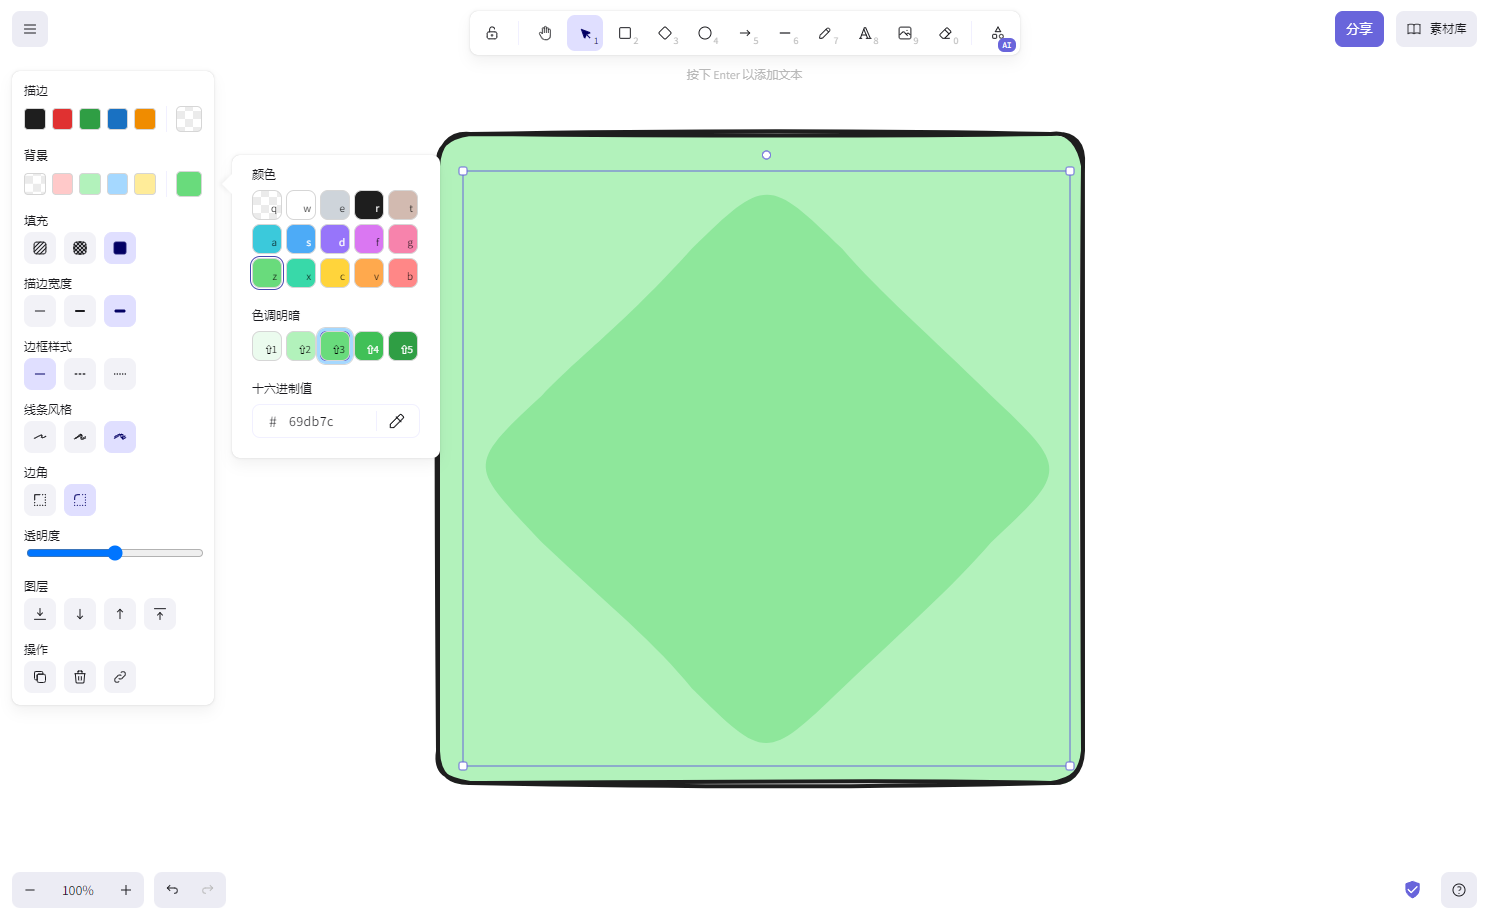Open the hamburger main menu

[x=30, y=29]
